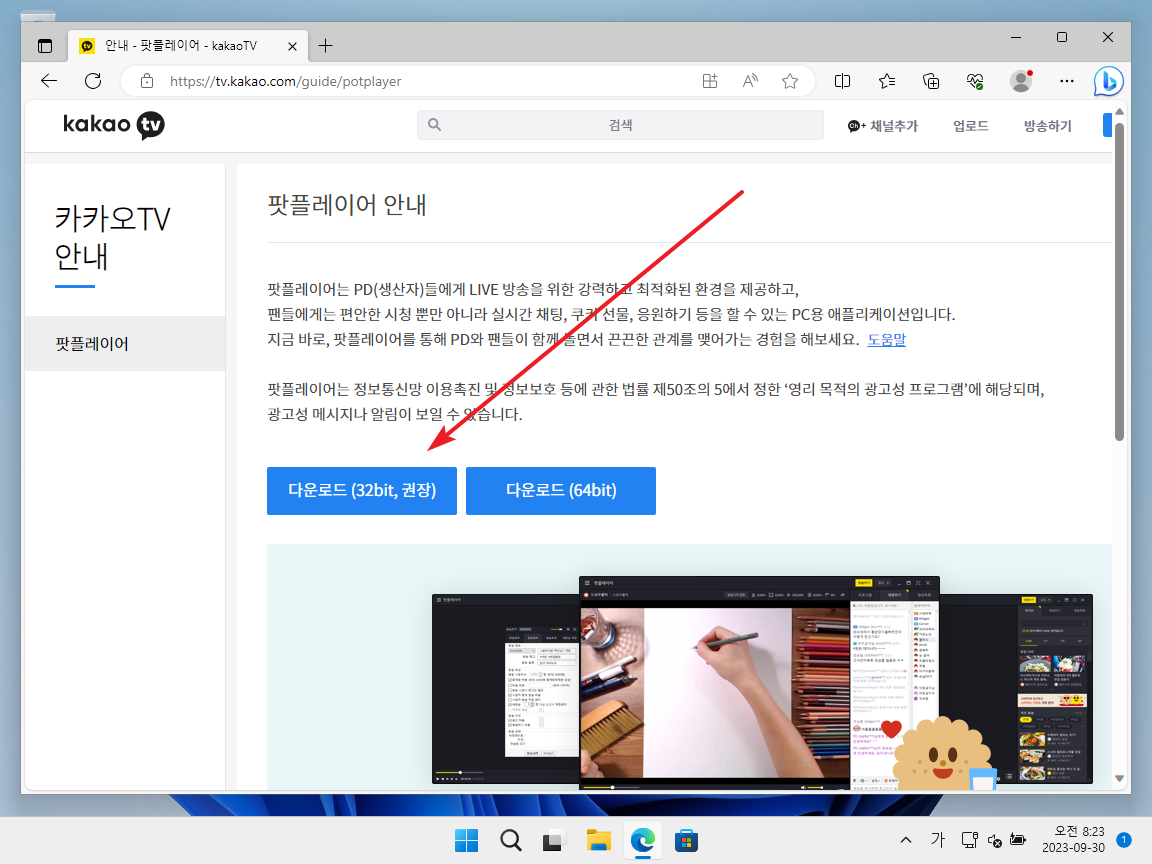Open Microsoft Store from the taskbar
This screenshot has width=1152, height=864.
coord(686,840)
